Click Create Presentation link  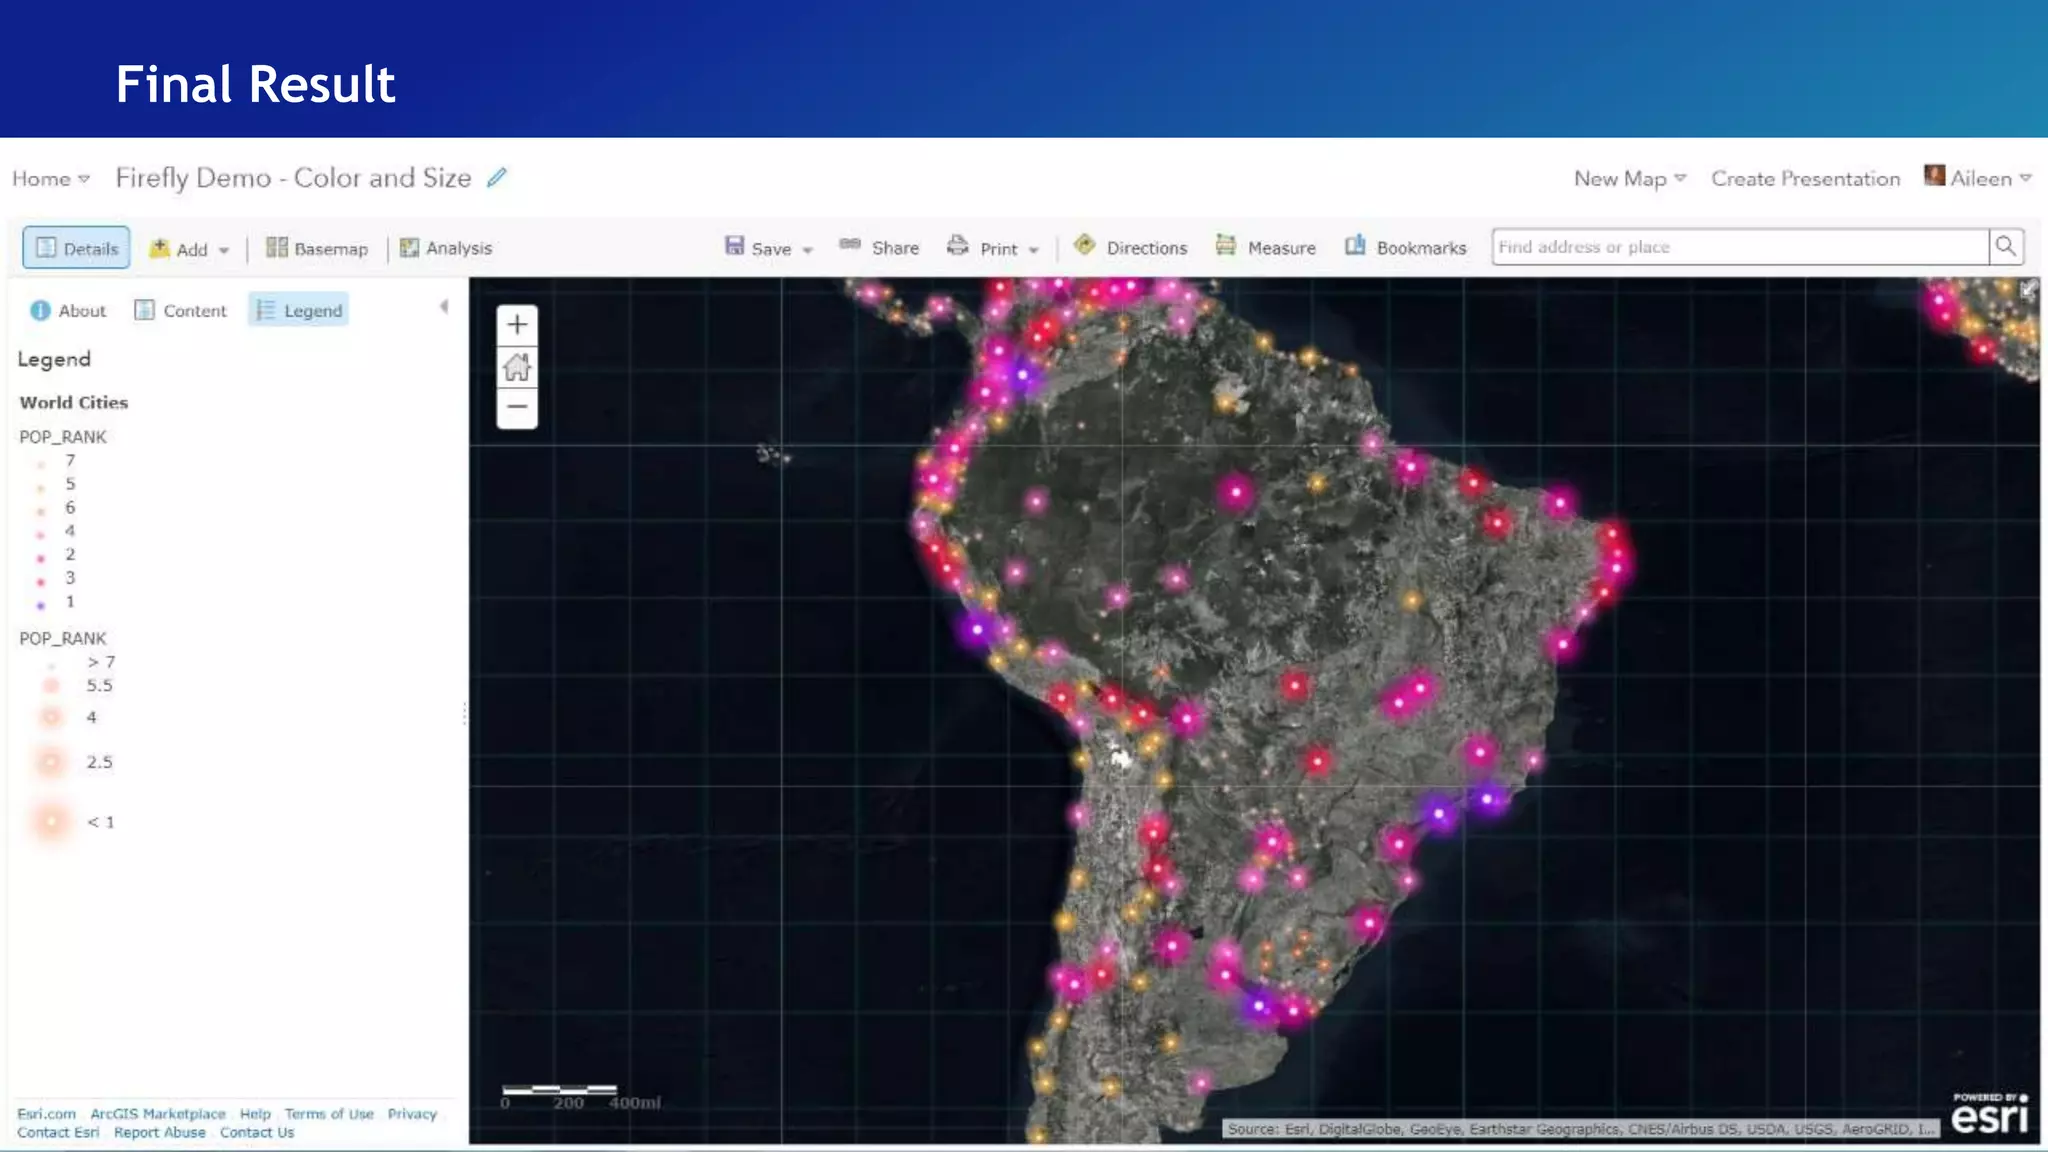tap(1805, 178)
